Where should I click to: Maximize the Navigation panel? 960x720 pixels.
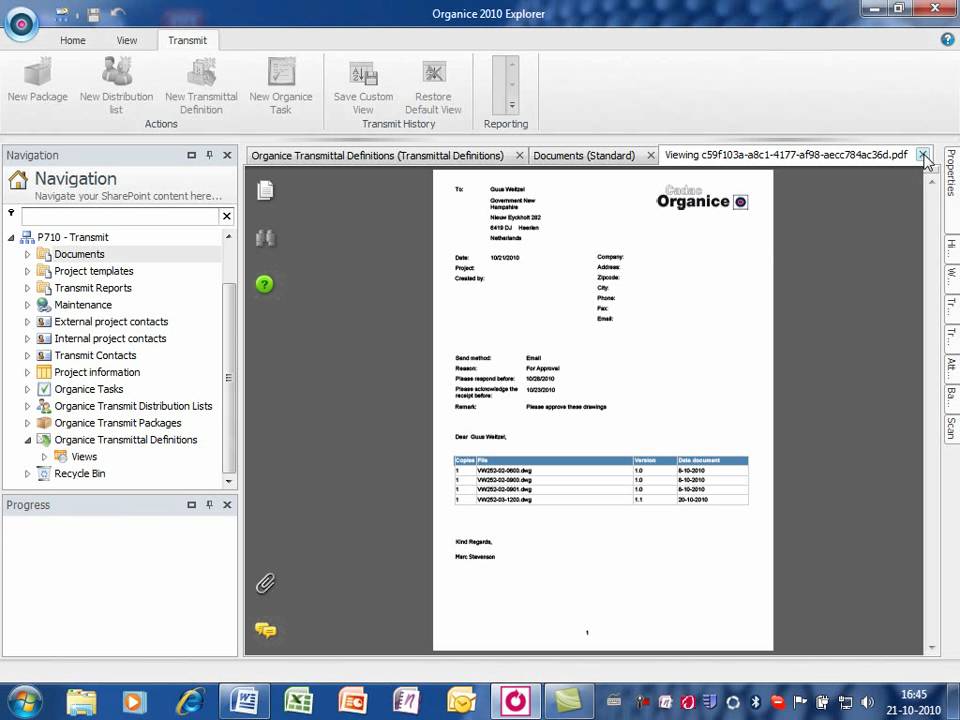point(192,156)
